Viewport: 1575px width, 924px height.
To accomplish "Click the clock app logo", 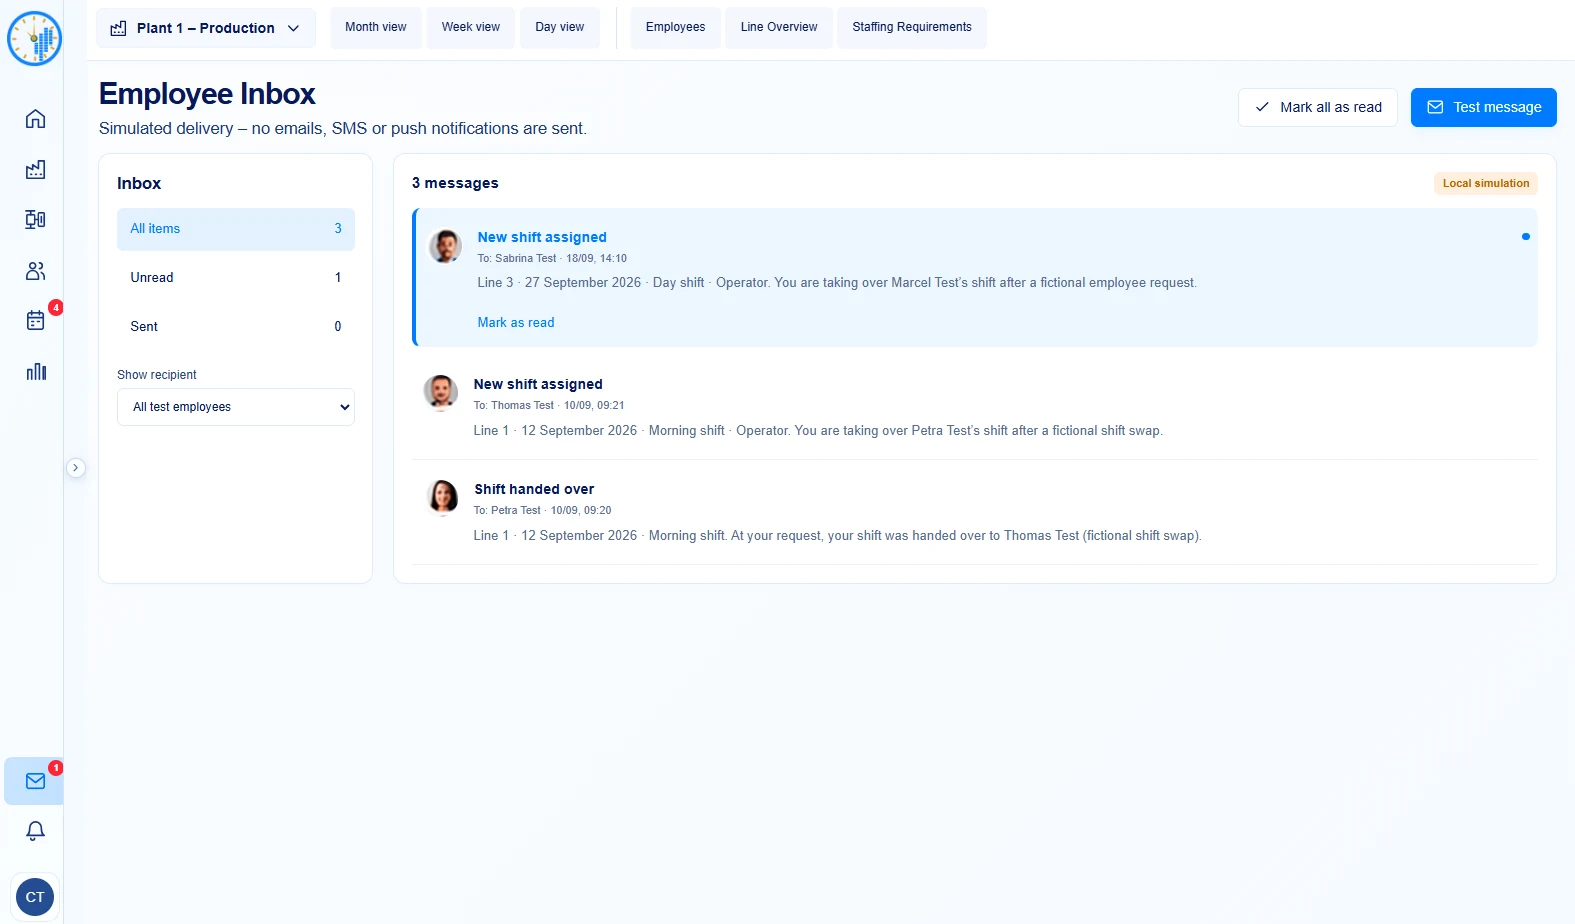I will point(35,39).
